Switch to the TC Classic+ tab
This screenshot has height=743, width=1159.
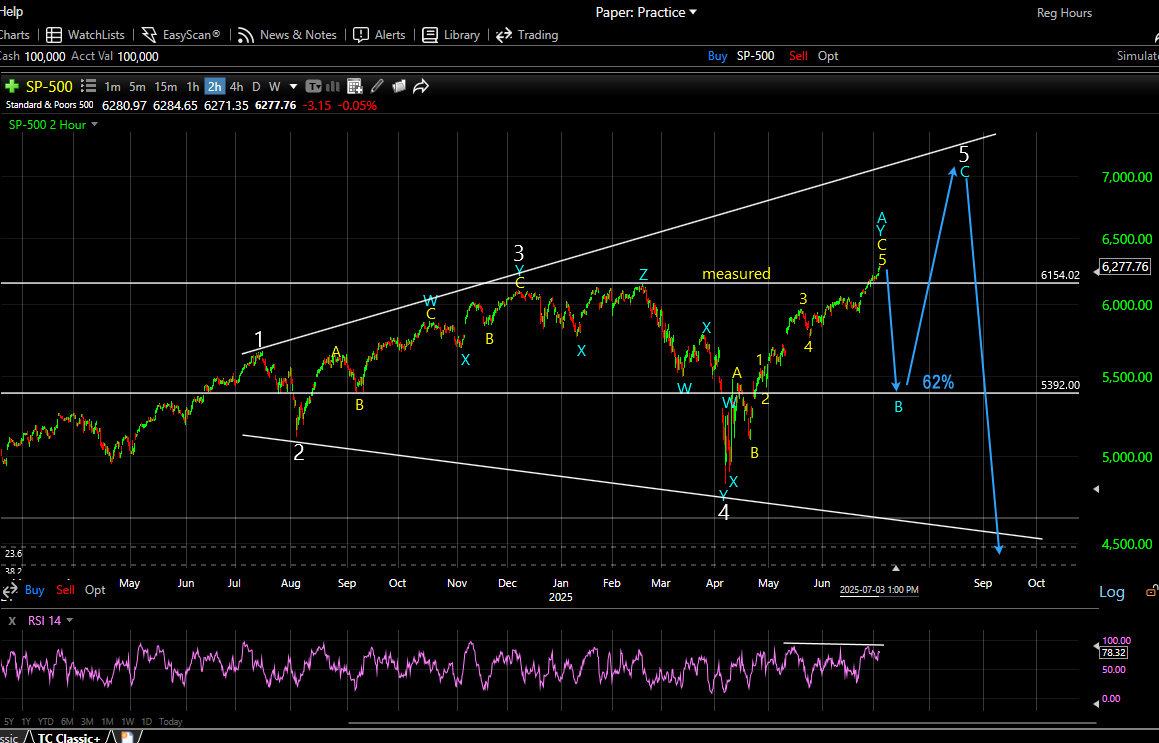click(x=69, y=738)
